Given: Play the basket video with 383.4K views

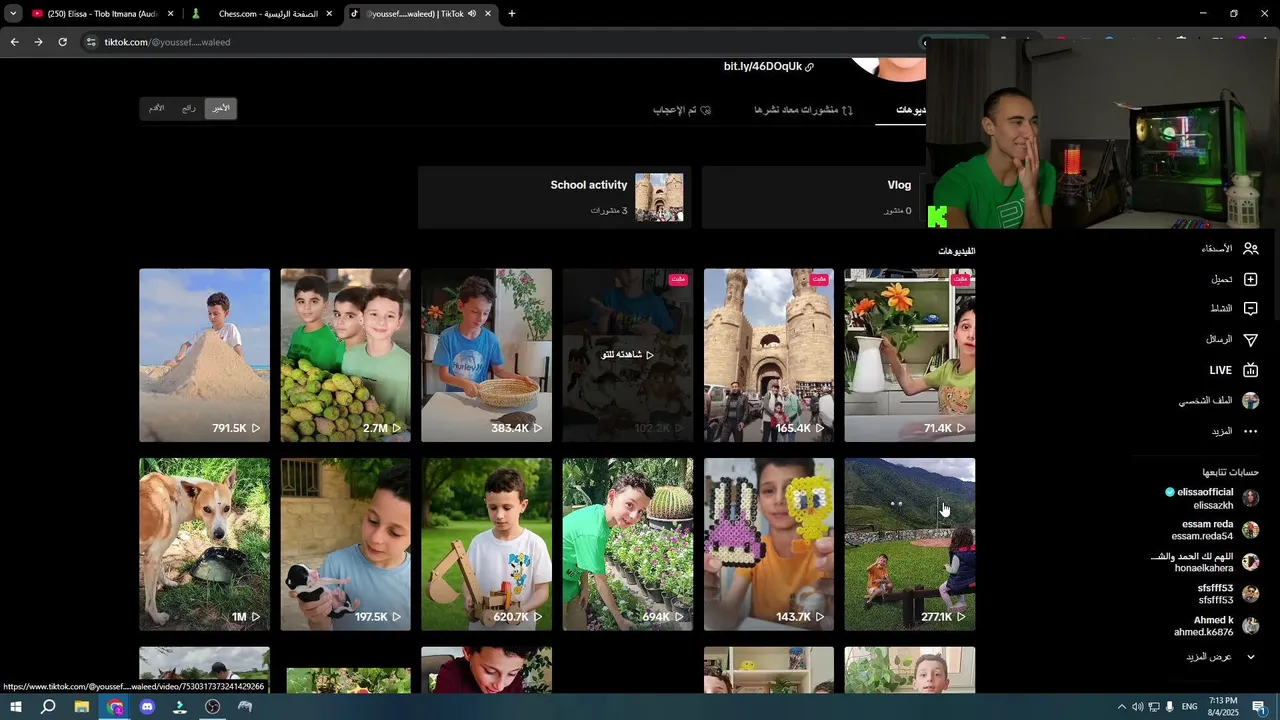Looking at the screenshot, I should coord(486,355).
